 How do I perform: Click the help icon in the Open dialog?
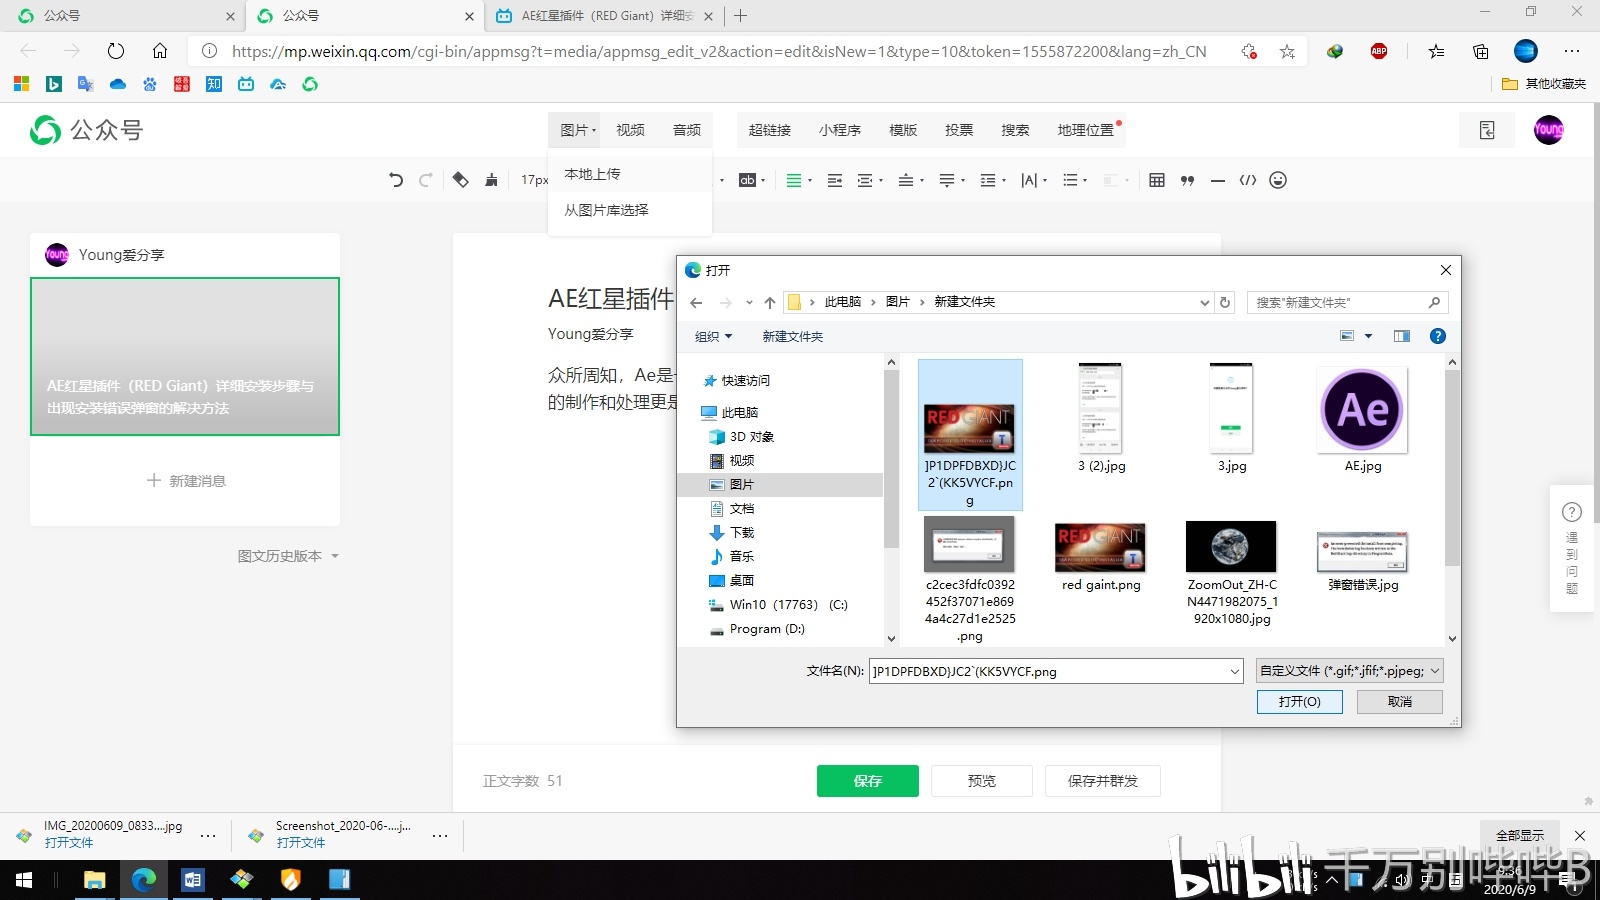click(x=1438, y=336)
